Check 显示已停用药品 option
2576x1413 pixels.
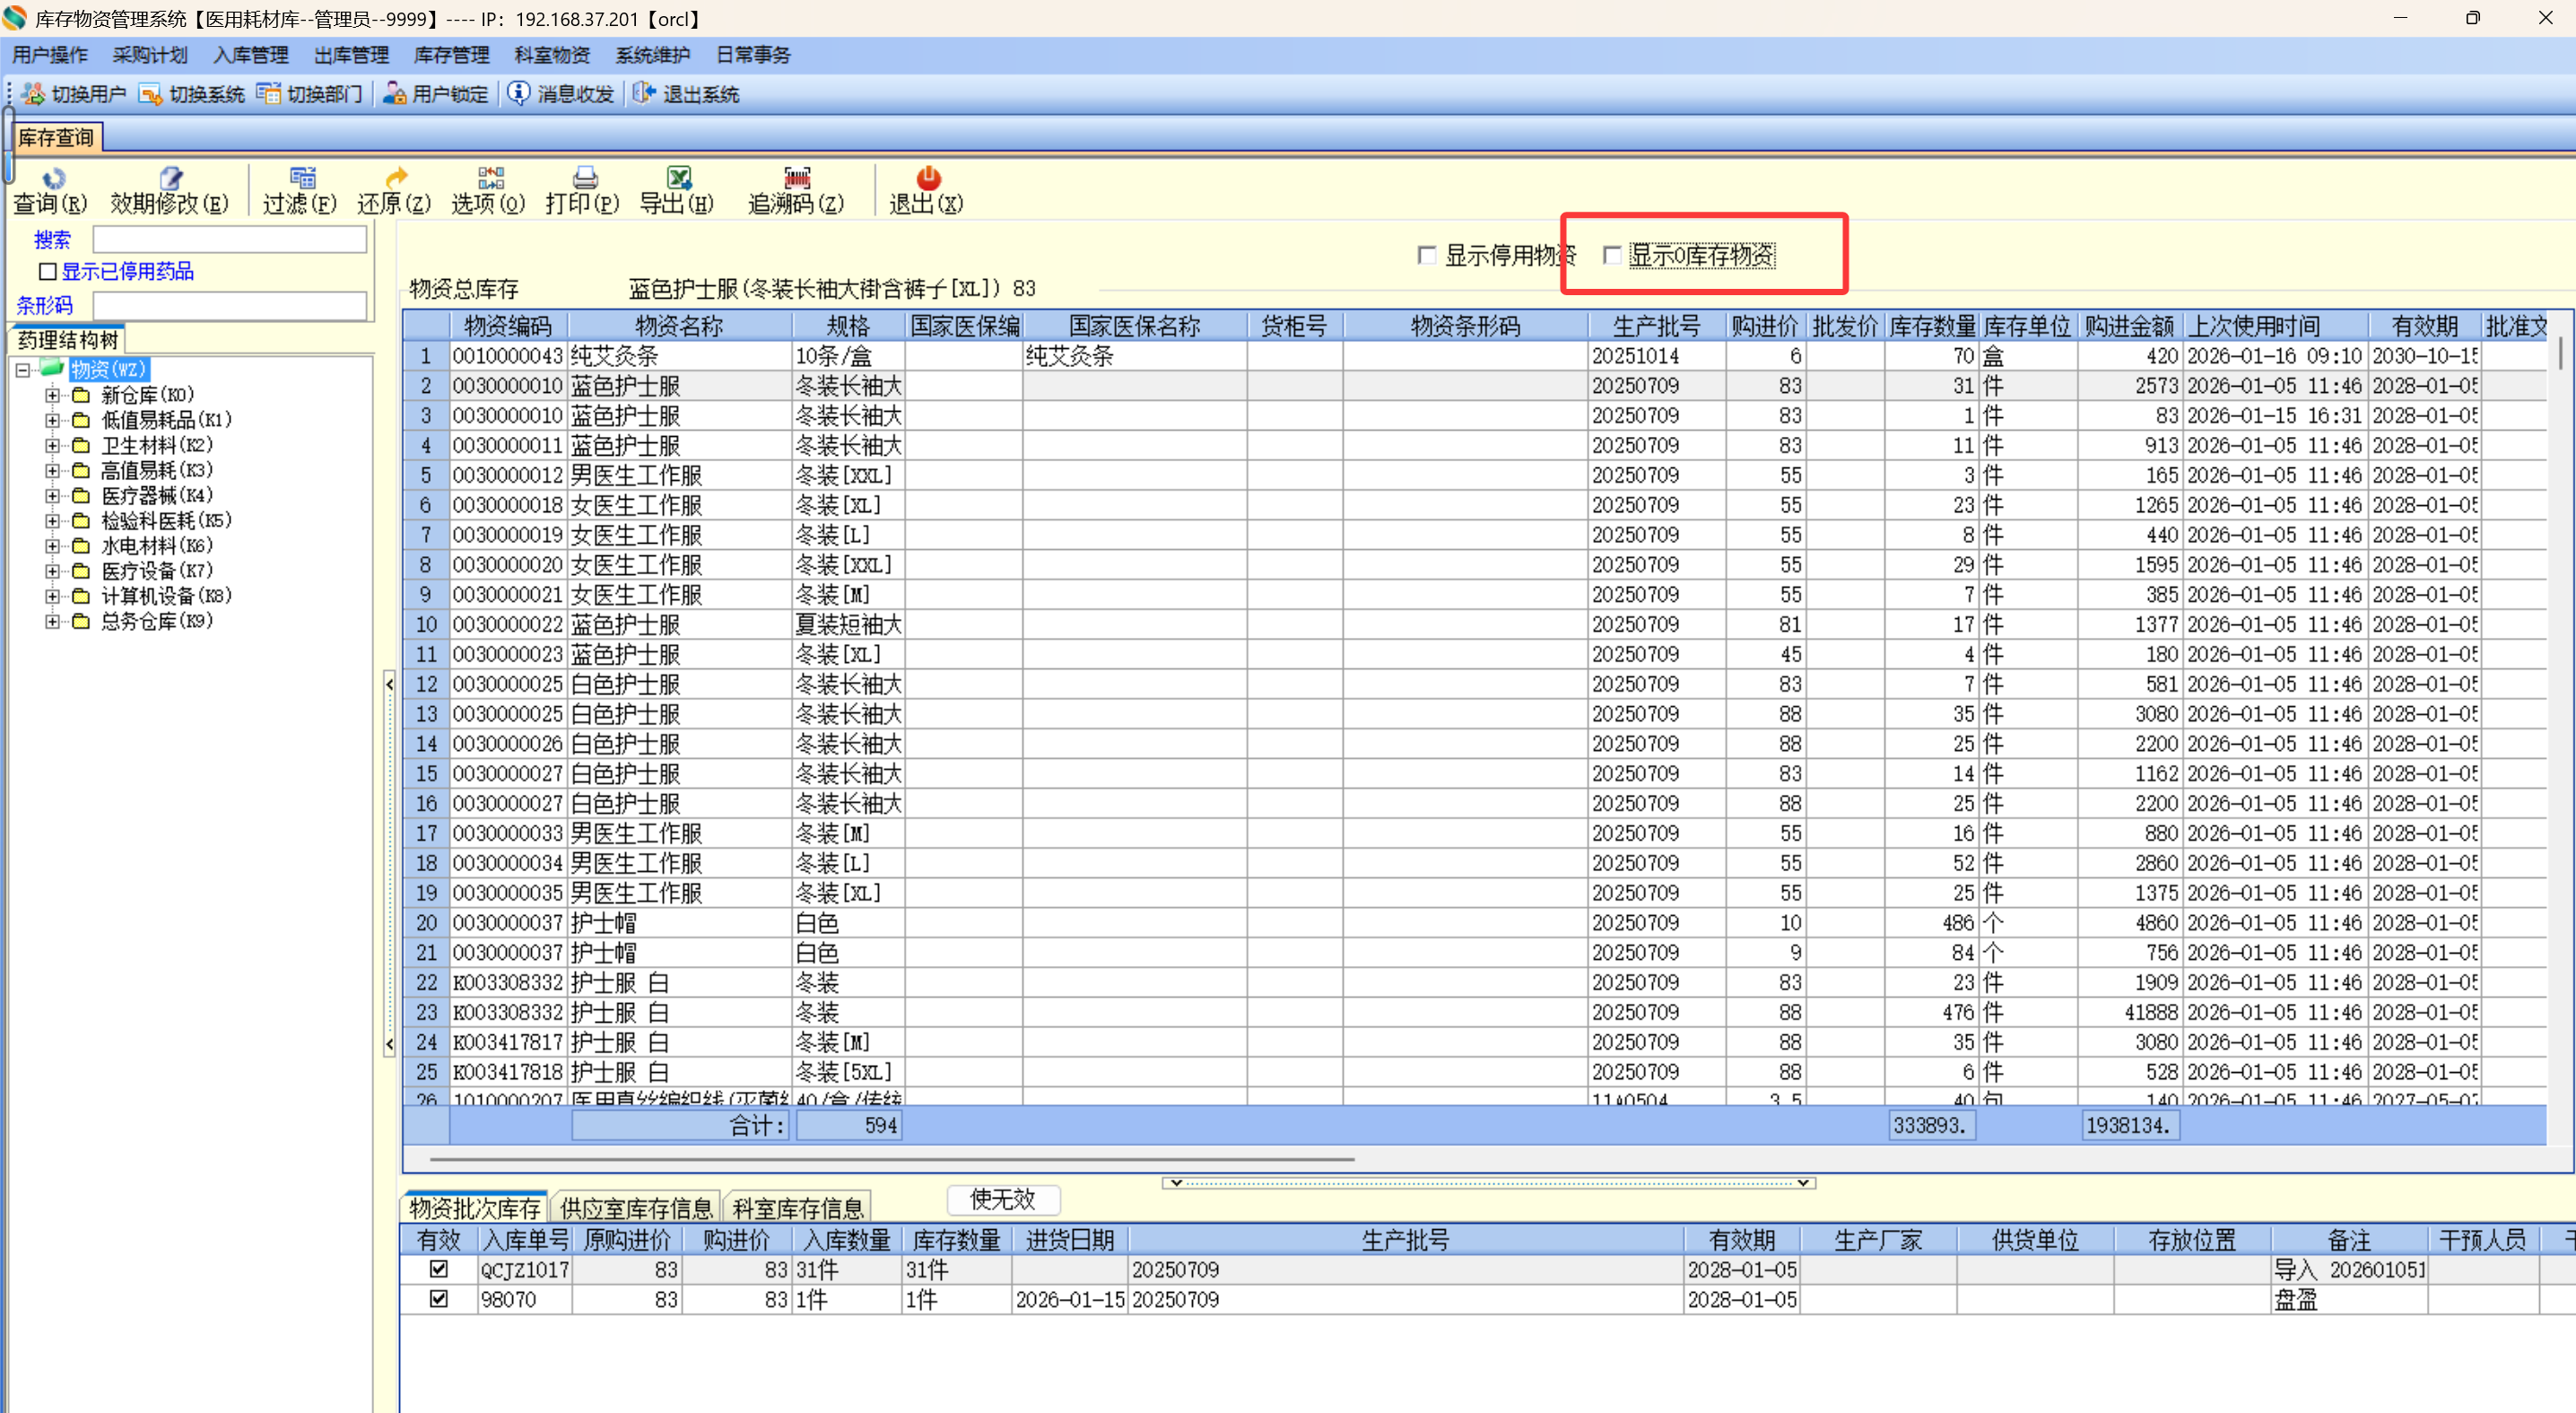tap(47, 272)
